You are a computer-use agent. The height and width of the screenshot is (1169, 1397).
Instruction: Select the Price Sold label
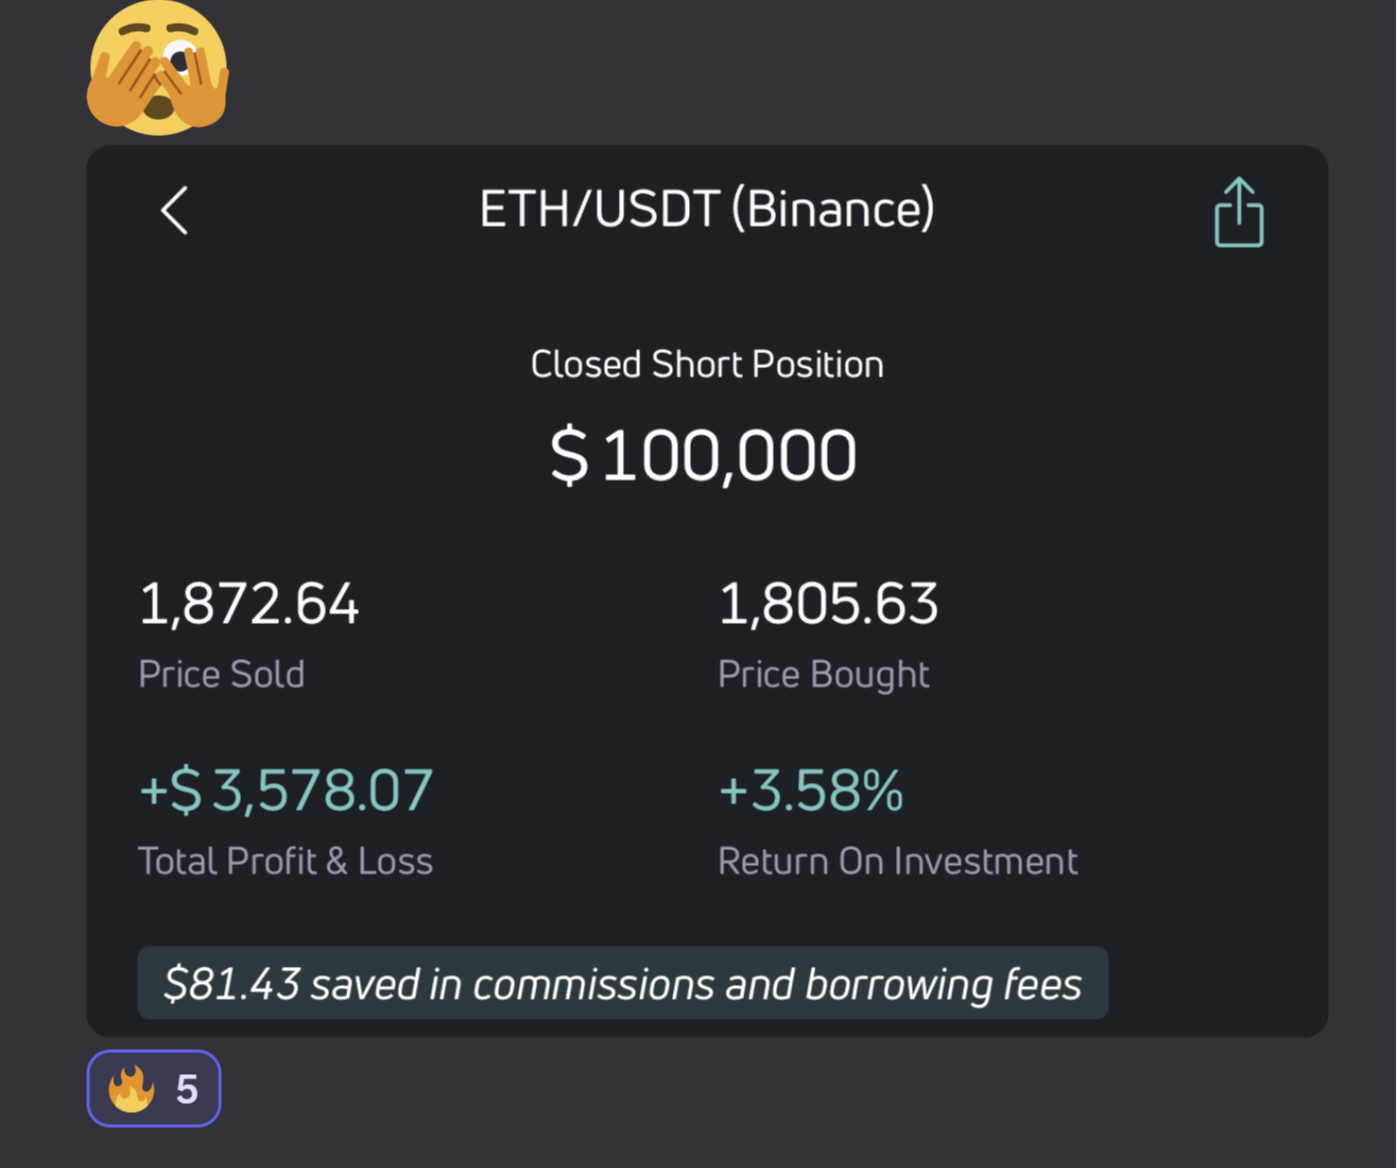pyautogui.click(x=222, y=674)
